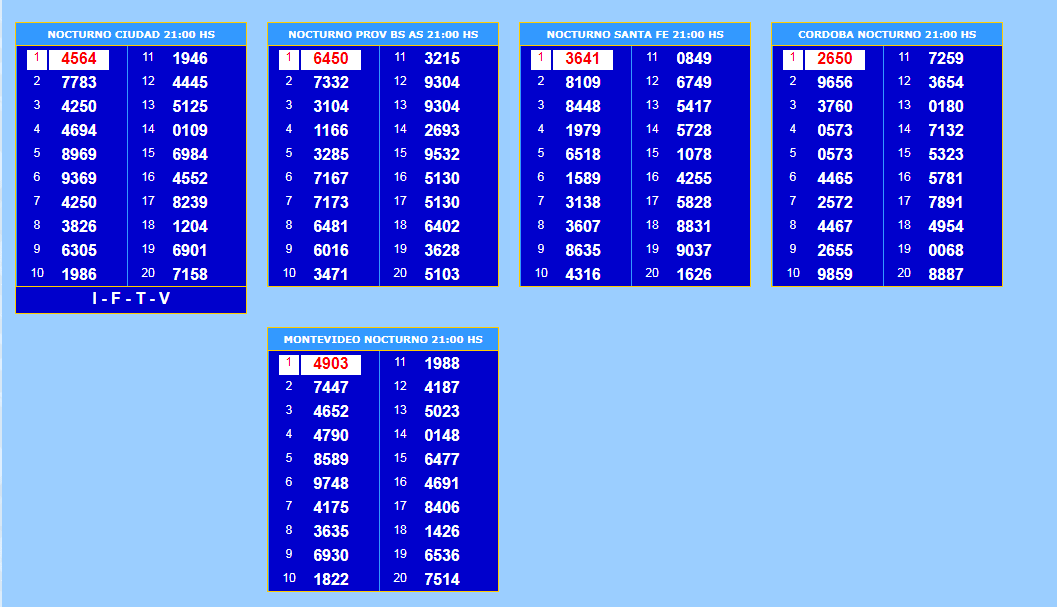Select the Montevideo Nocturno 21:00 HS header
The image size is (1057, 607).
tap(383, 339)
